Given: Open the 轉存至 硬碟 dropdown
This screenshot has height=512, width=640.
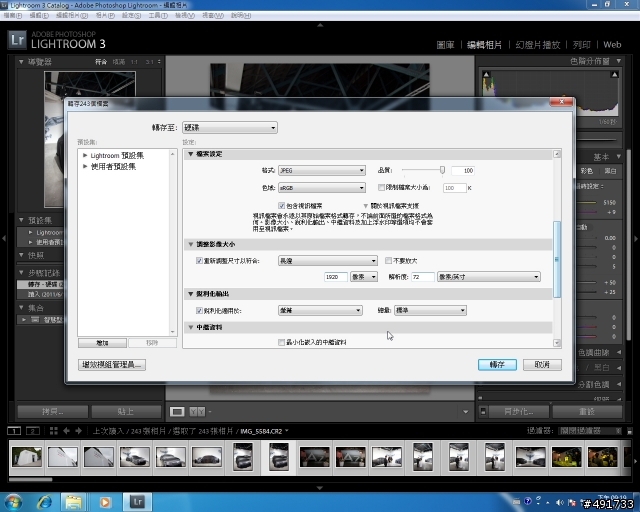Looking at the screenshot, I should click(230, 127).
